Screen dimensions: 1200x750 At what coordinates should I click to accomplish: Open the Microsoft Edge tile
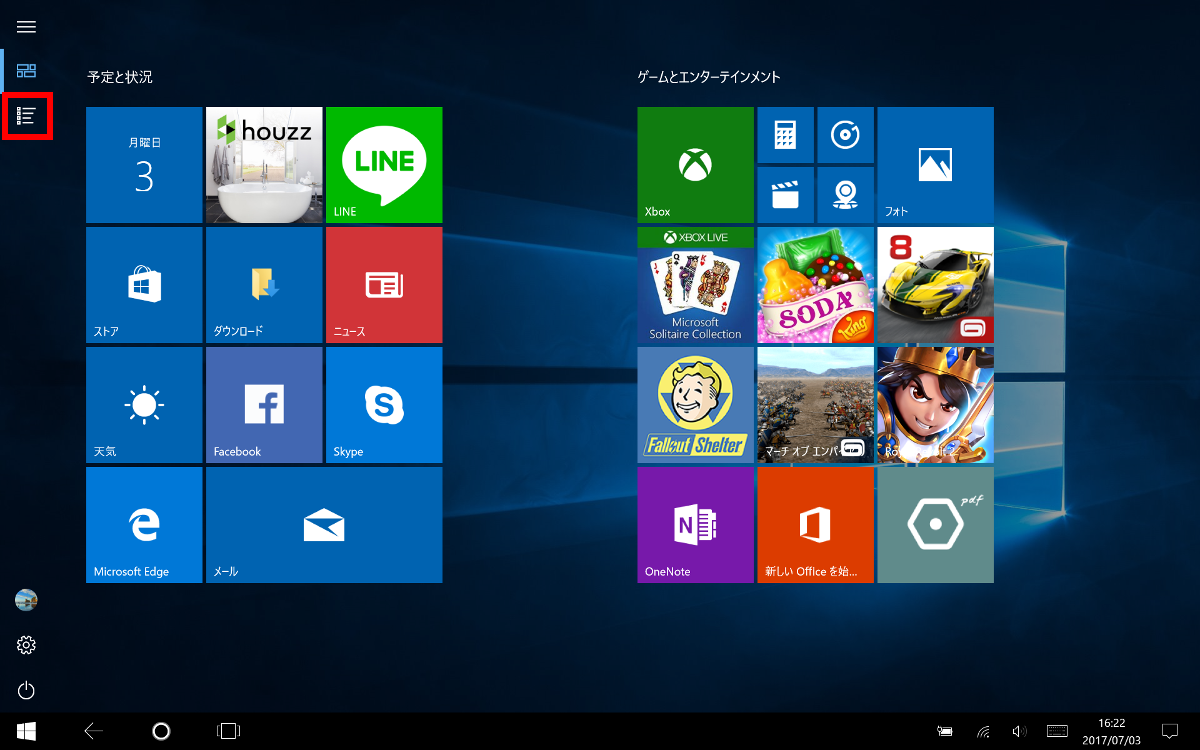click(x=144, y=525)
